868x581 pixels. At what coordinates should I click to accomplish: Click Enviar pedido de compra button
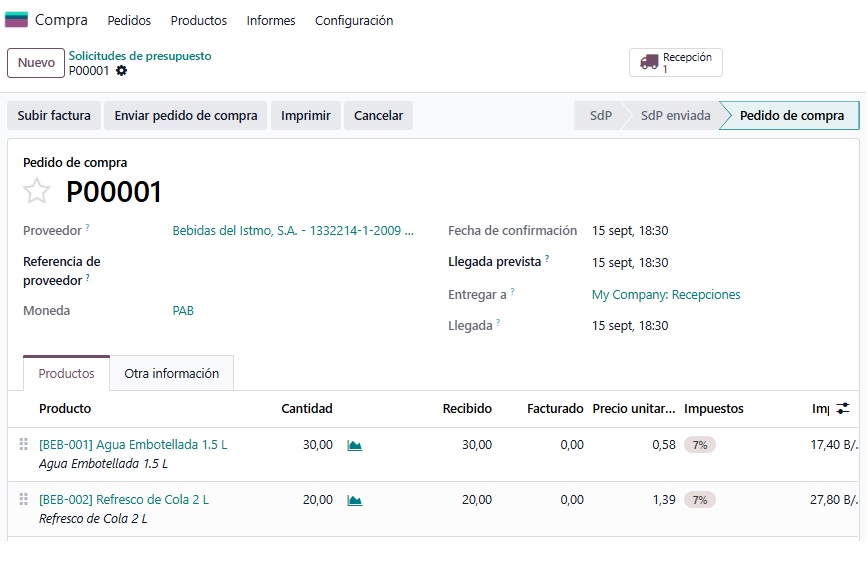pos(185,116)
